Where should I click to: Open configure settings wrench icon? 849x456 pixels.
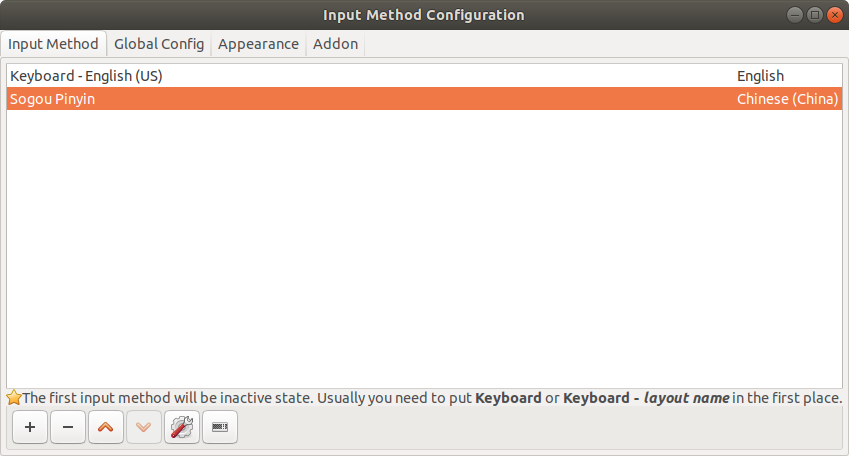tap(182, 427)
